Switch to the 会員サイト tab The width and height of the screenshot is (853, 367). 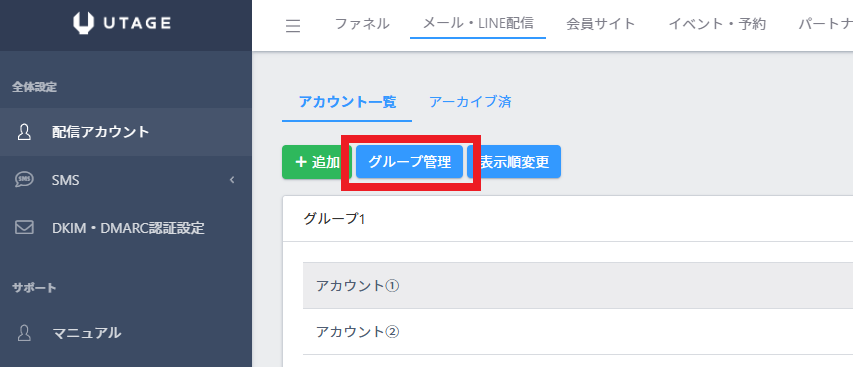pos(601,24)
